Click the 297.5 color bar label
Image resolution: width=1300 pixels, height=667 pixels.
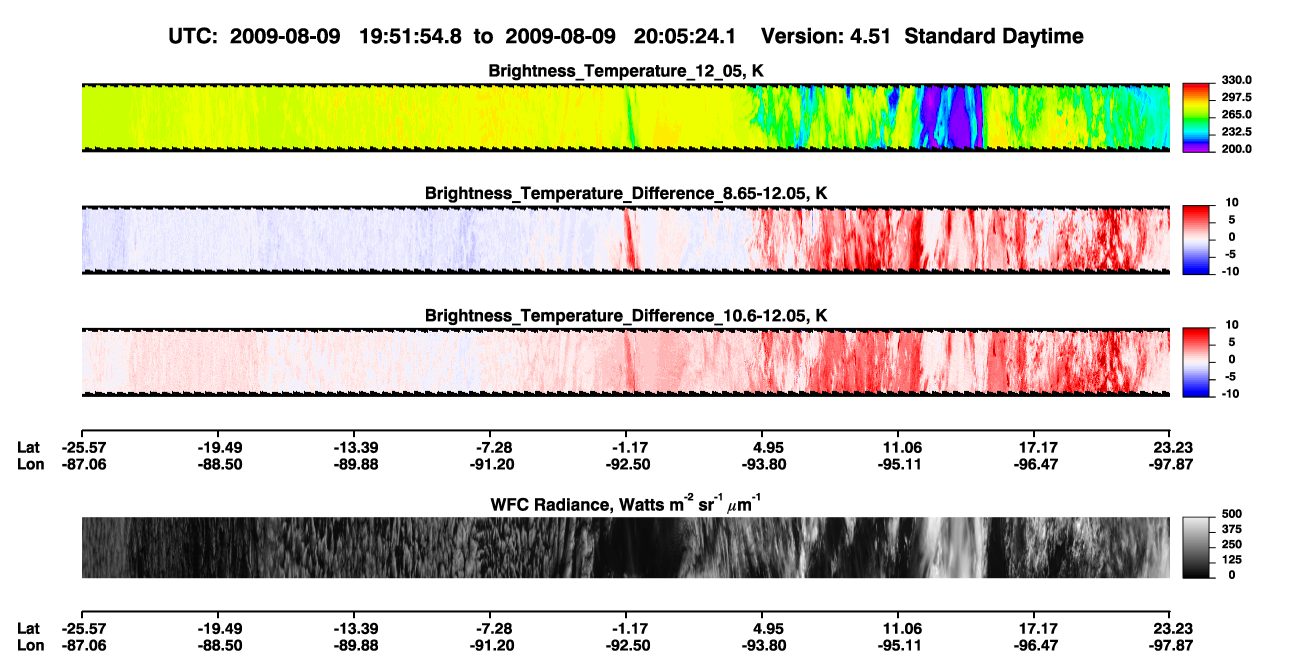click(1238, 97)
